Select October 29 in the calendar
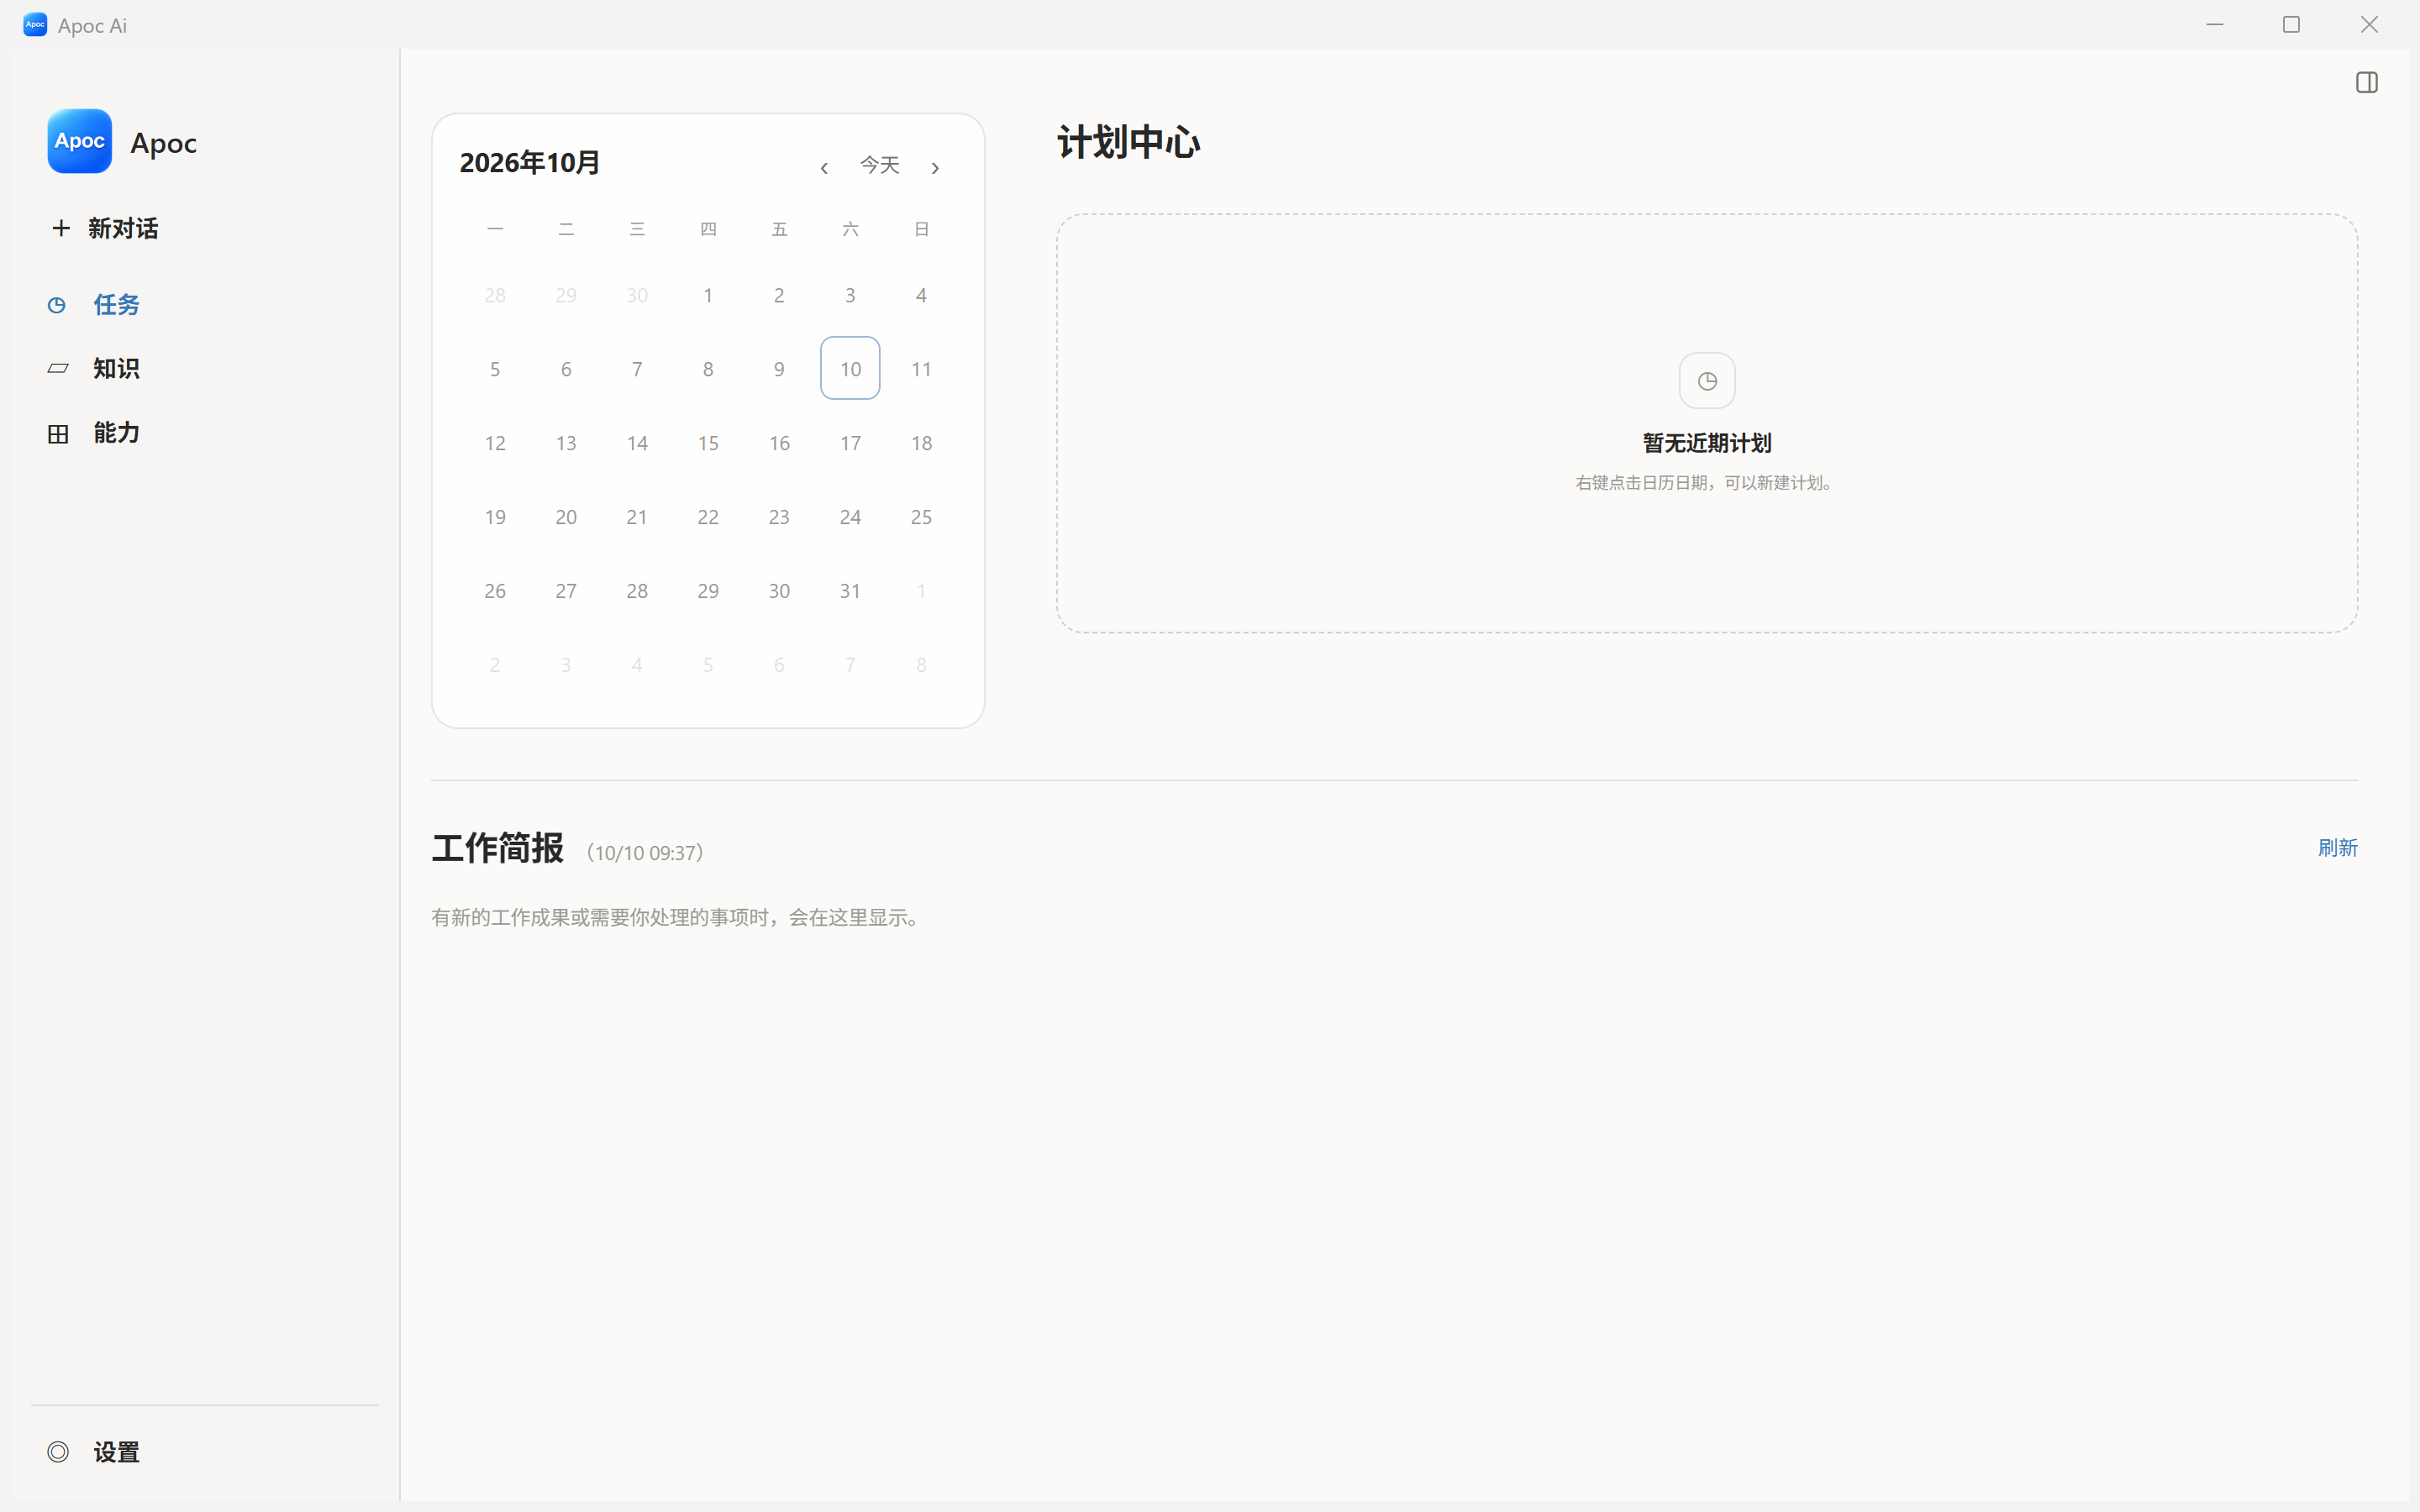Image resolution: width=2420 pixels, height=1512 pixels. (708, 591)
